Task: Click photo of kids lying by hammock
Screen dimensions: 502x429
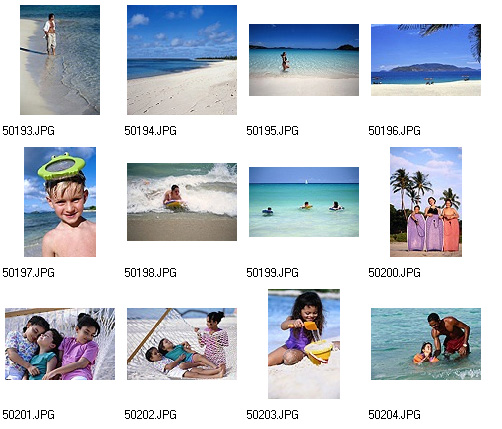Action: 182,344
